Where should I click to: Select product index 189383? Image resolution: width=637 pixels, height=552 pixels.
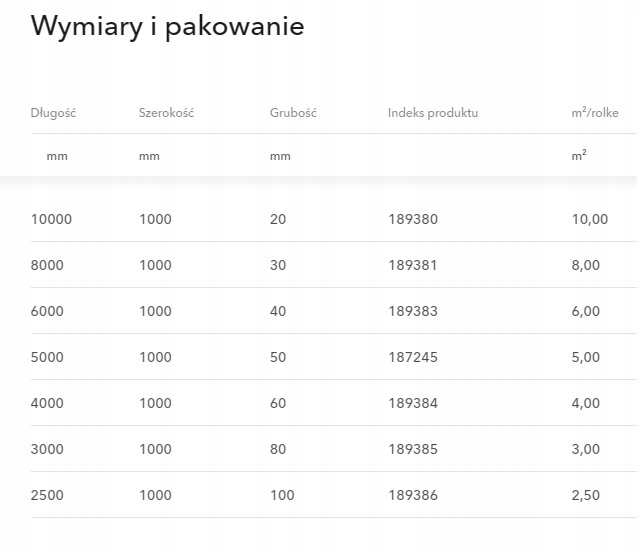[x=413, y=311]
